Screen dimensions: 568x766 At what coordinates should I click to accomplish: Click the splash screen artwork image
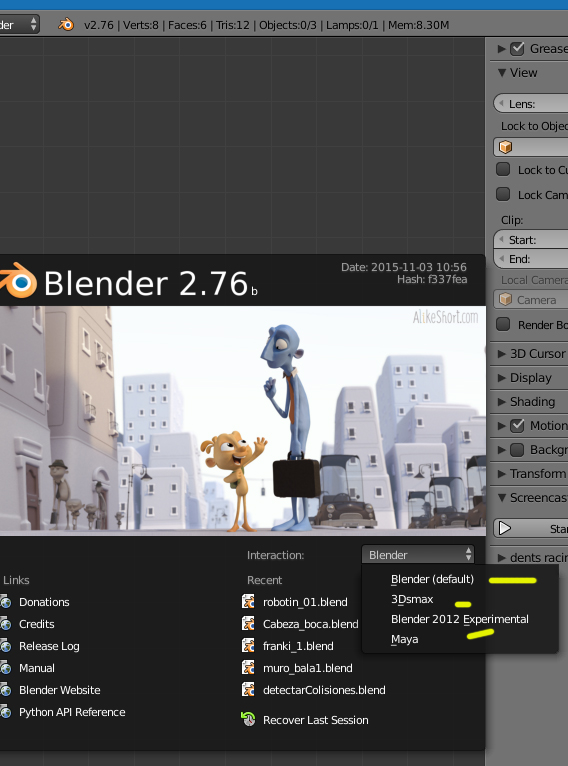coord(243,420)
